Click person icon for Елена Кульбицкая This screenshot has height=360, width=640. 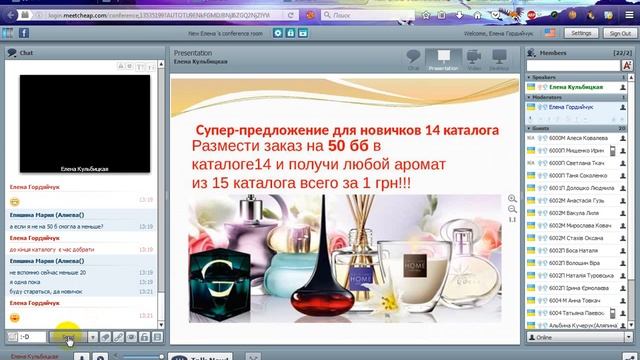(623, 87)
